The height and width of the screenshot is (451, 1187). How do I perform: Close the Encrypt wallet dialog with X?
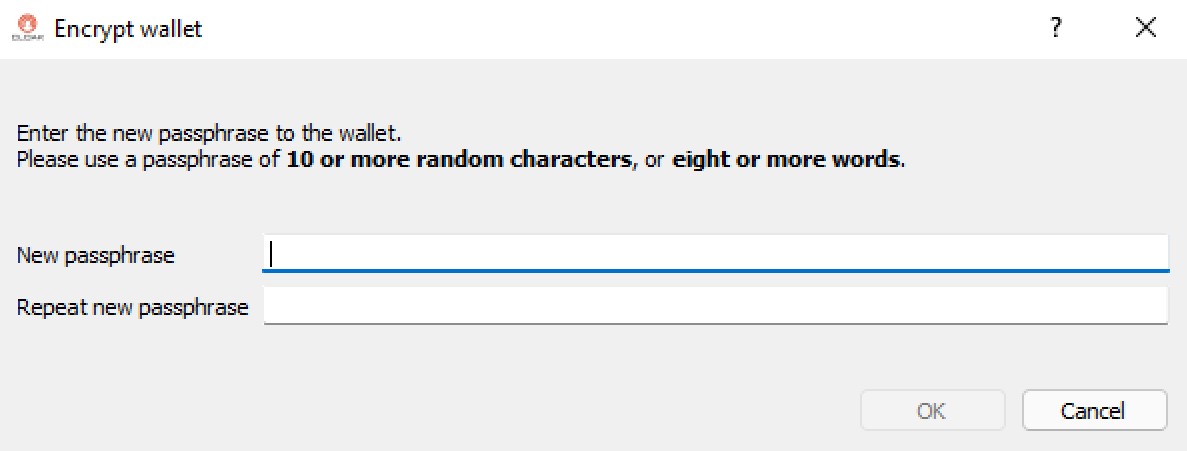tap(1146, 29)
